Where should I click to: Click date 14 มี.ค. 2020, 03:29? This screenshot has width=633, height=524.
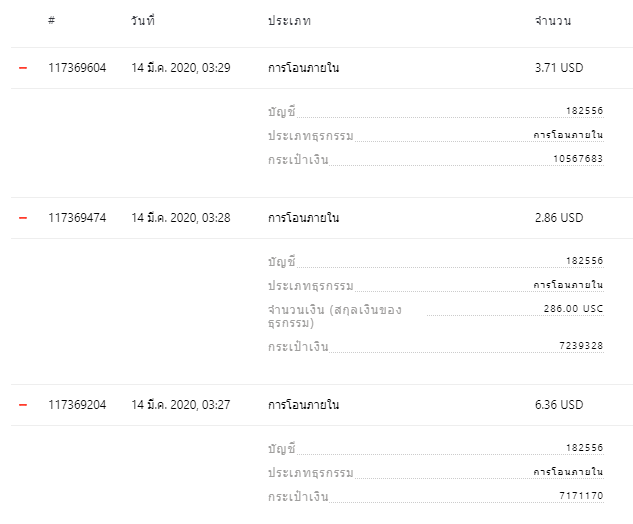click(181, 68)
